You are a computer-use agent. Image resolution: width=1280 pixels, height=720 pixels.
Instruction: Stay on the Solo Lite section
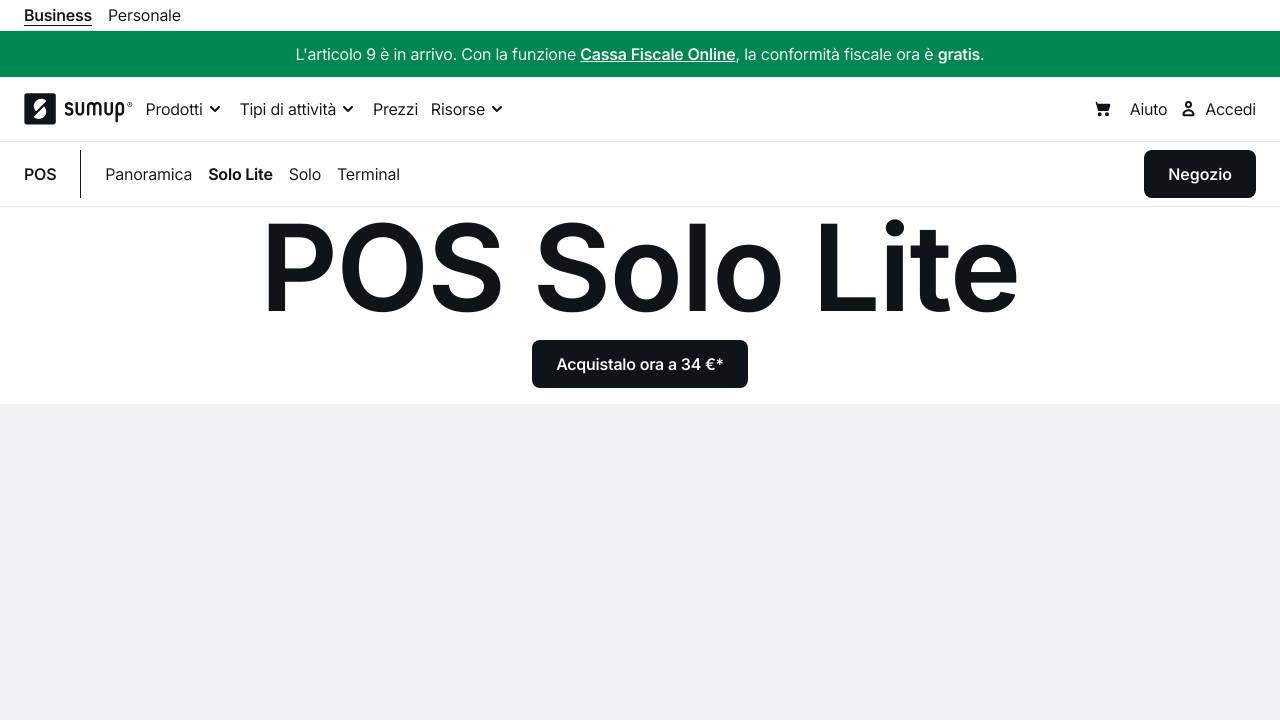point(240,174)
